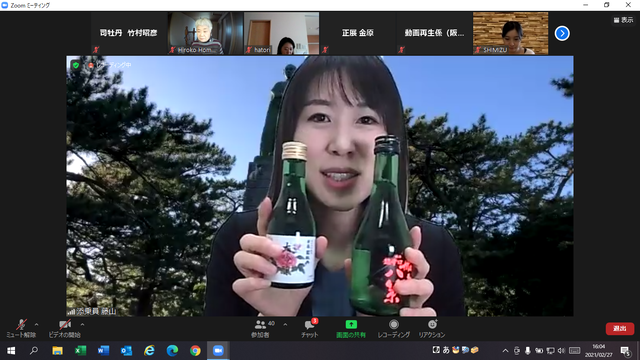The image size is (640, 360).
Task: Open Internet Explorer from the taskbar
Action: [x=149, y=351]
